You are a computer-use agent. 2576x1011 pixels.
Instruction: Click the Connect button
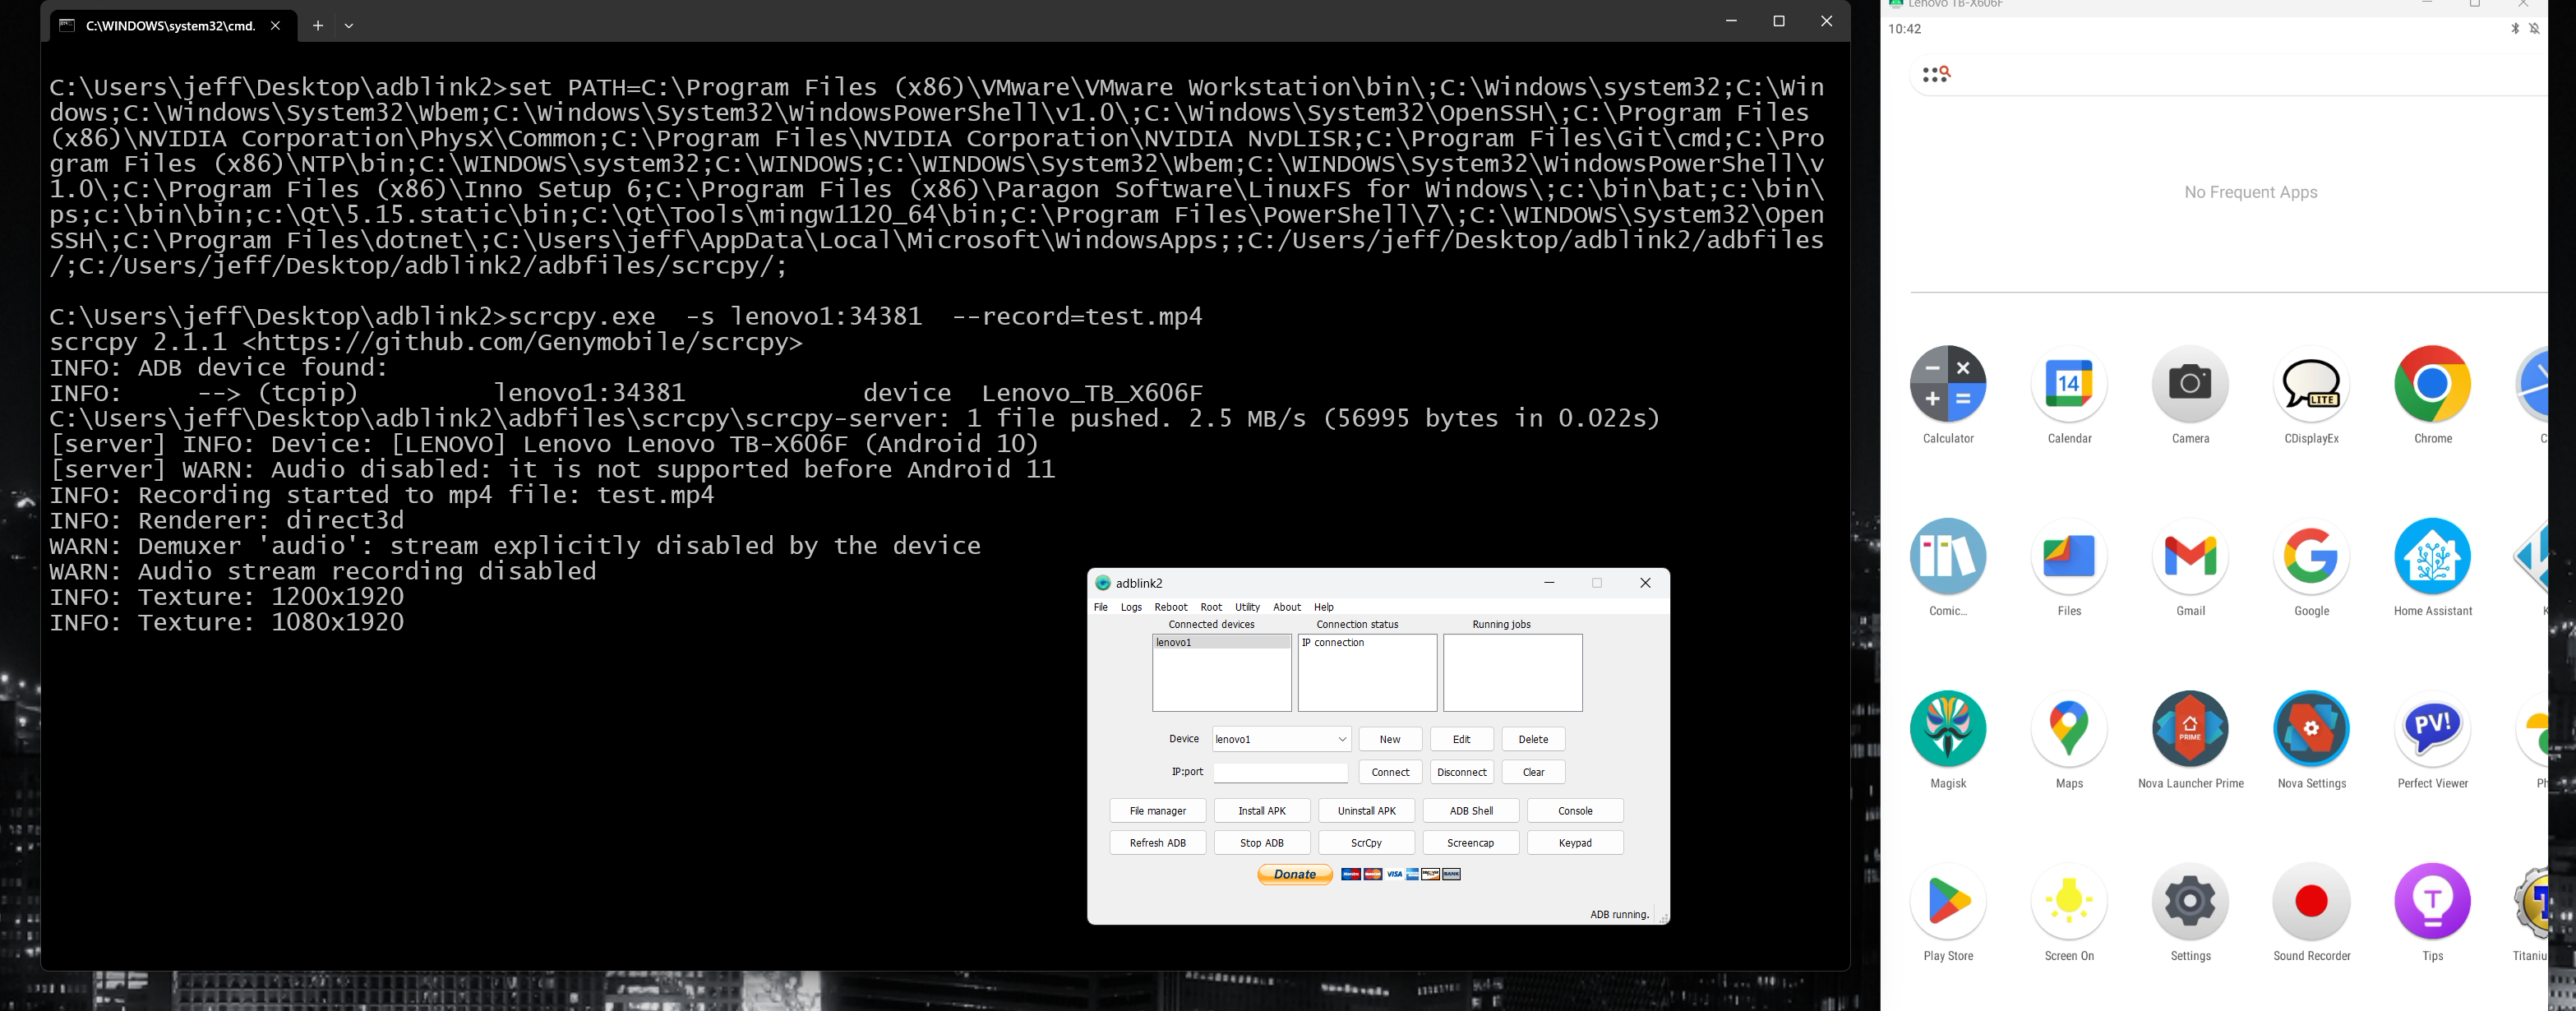tap(1390, 772)
